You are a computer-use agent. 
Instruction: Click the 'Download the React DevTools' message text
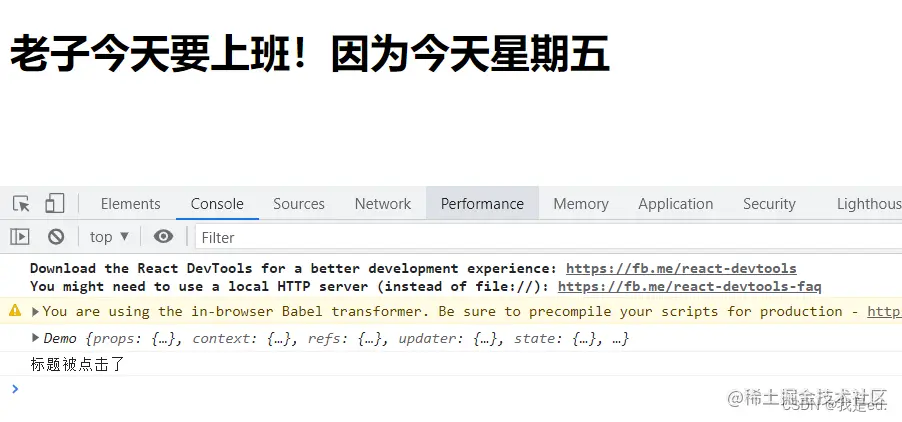coord(293,268)
